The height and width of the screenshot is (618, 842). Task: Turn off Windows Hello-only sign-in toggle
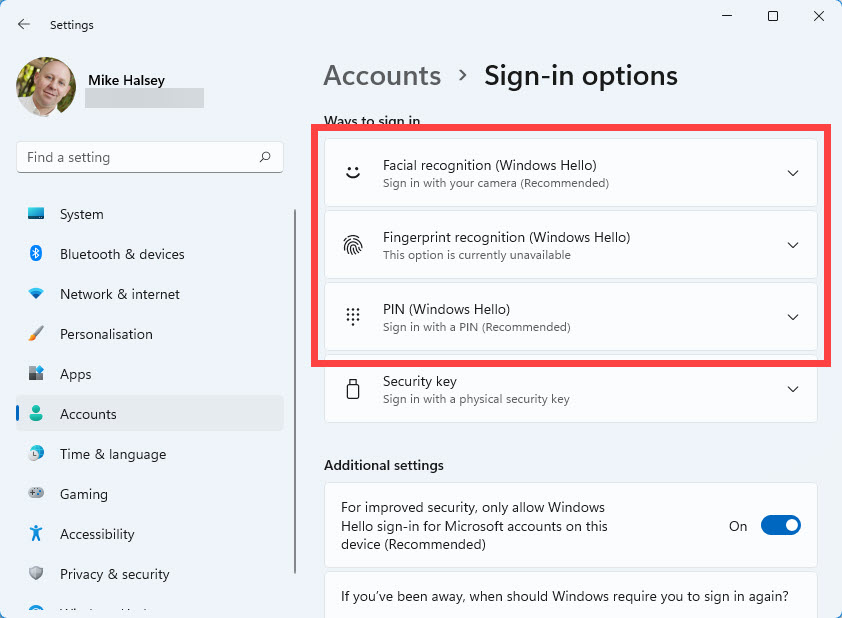point(780,526)
